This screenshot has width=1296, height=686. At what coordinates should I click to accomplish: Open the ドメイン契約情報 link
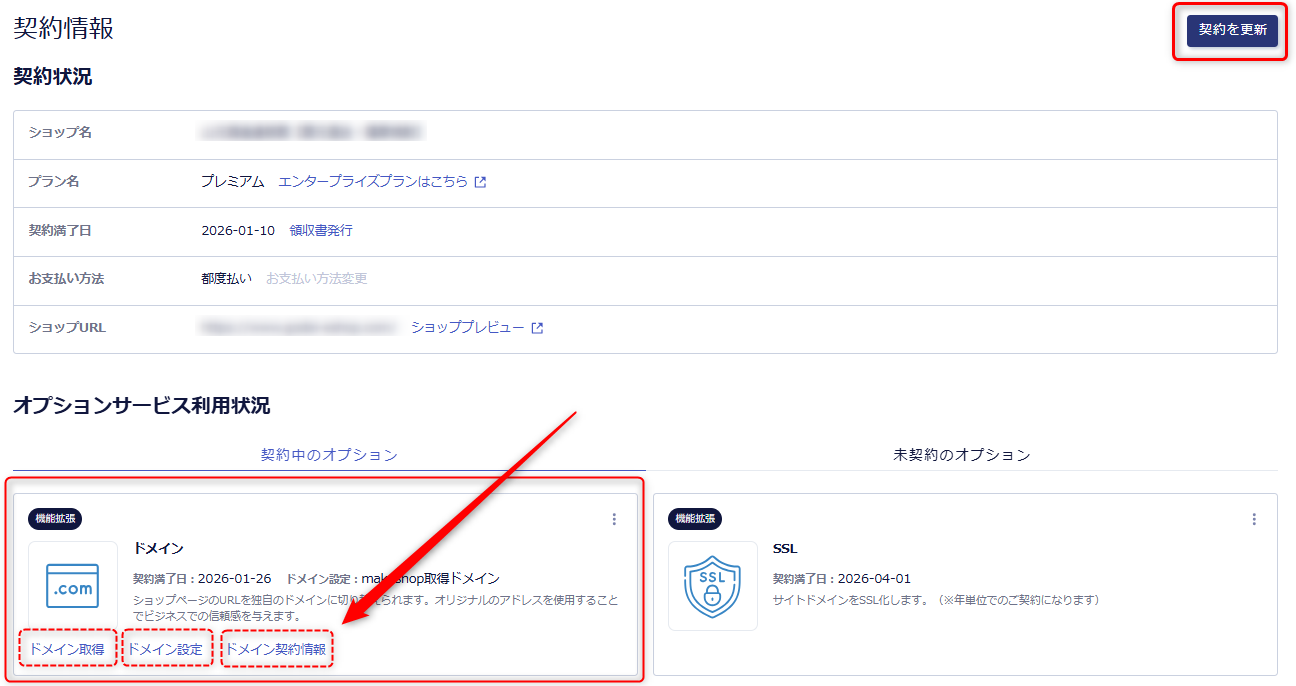tap(276, 649)
